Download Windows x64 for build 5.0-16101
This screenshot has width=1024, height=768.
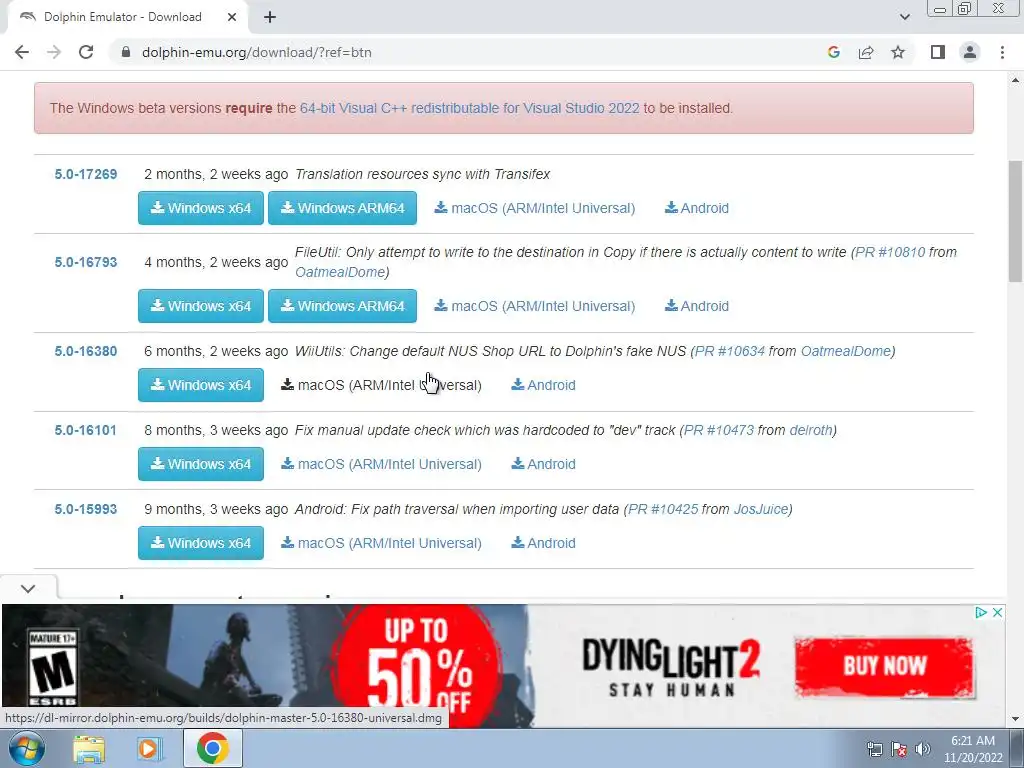point(200,464)
